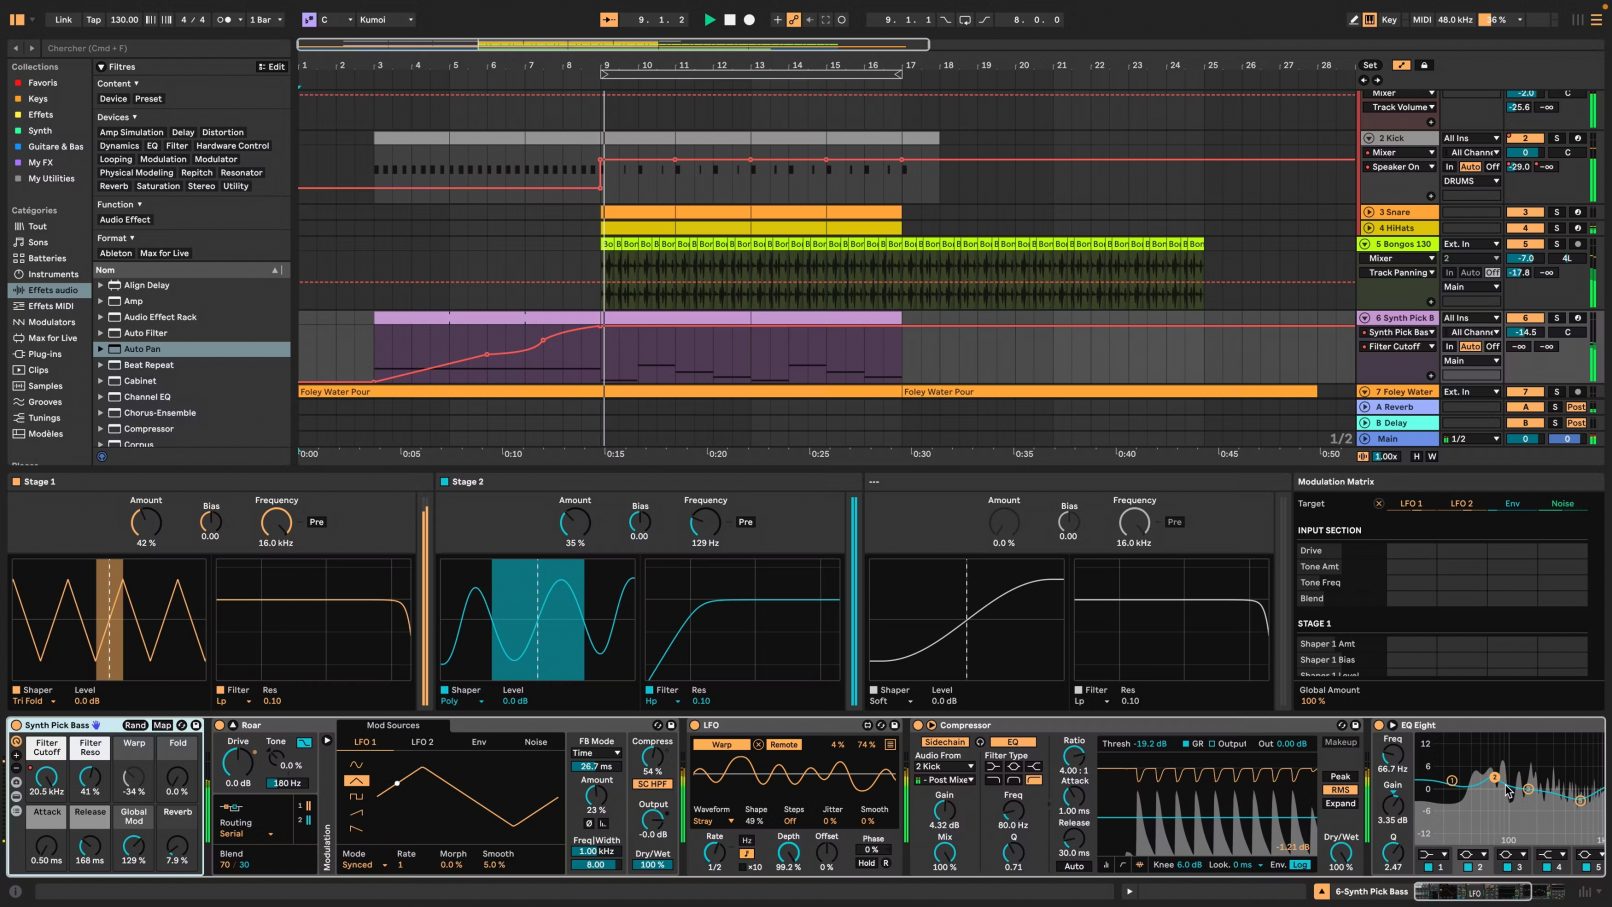This screenshot has height=907, width=1612.
Task: Click the metronome icon in the transport bar
Action: (x=225, y=19)
